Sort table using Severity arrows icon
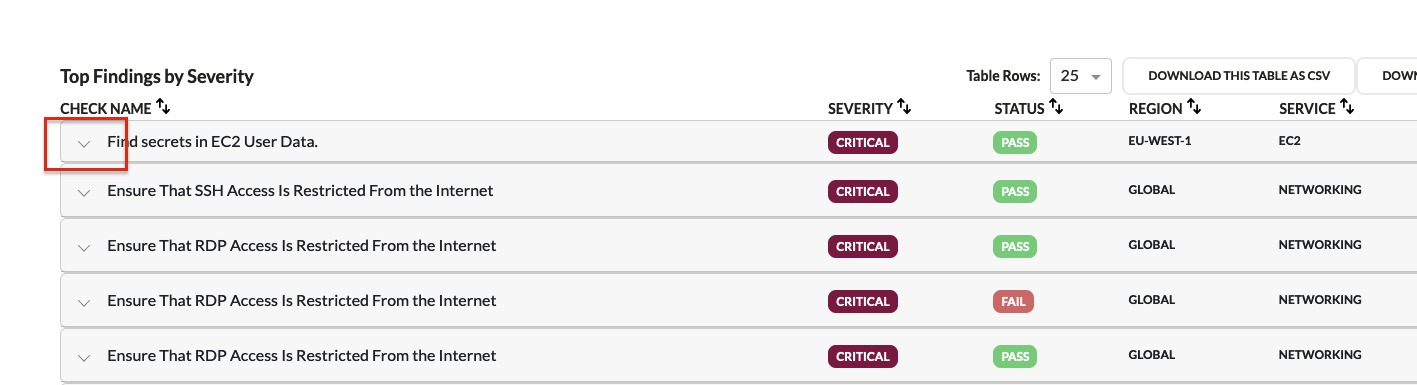The image size is (1417, 385). point(904,106)
